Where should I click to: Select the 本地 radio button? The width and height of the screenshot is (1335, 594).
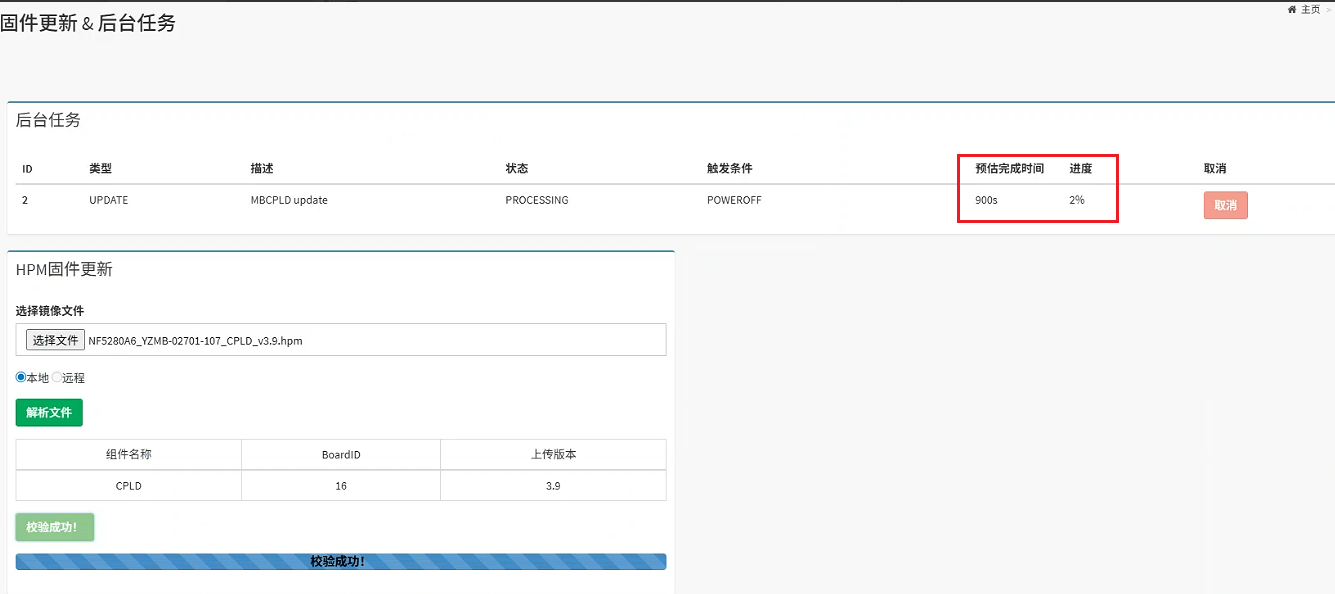coord(21,377)
